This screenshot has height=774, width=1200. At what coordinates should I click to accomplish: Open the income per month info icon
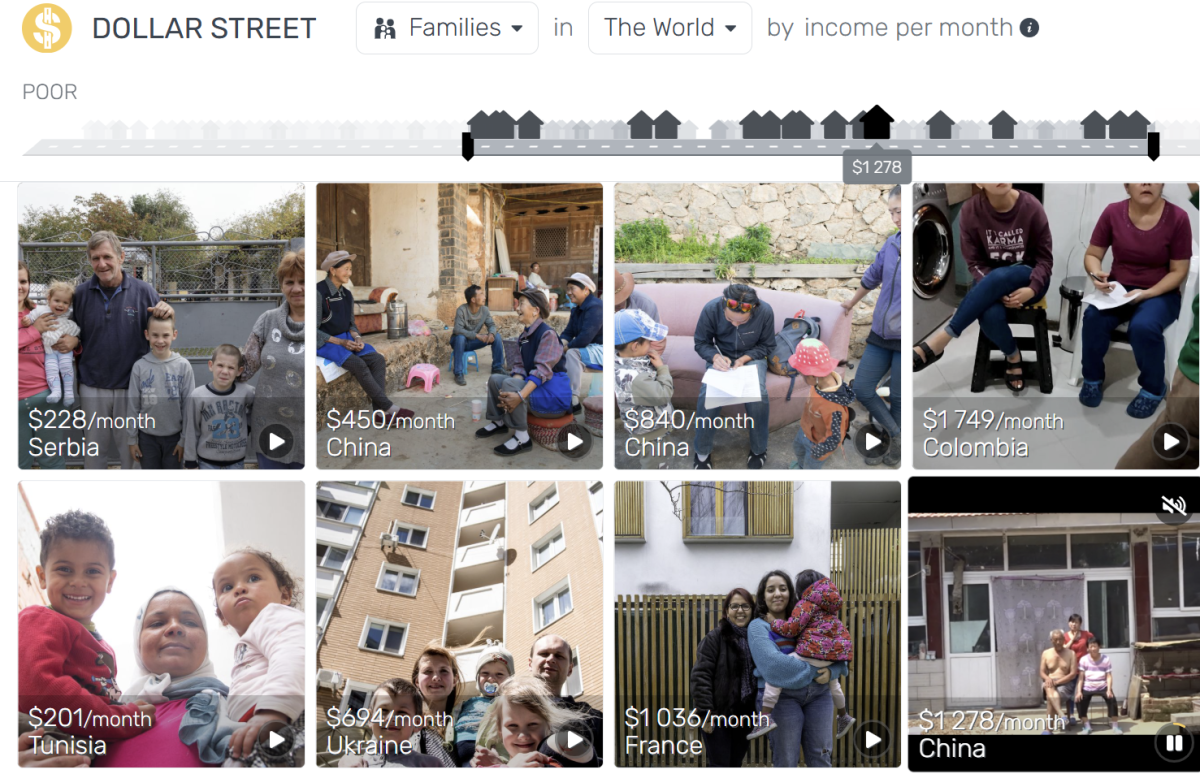click(1029, 28)
